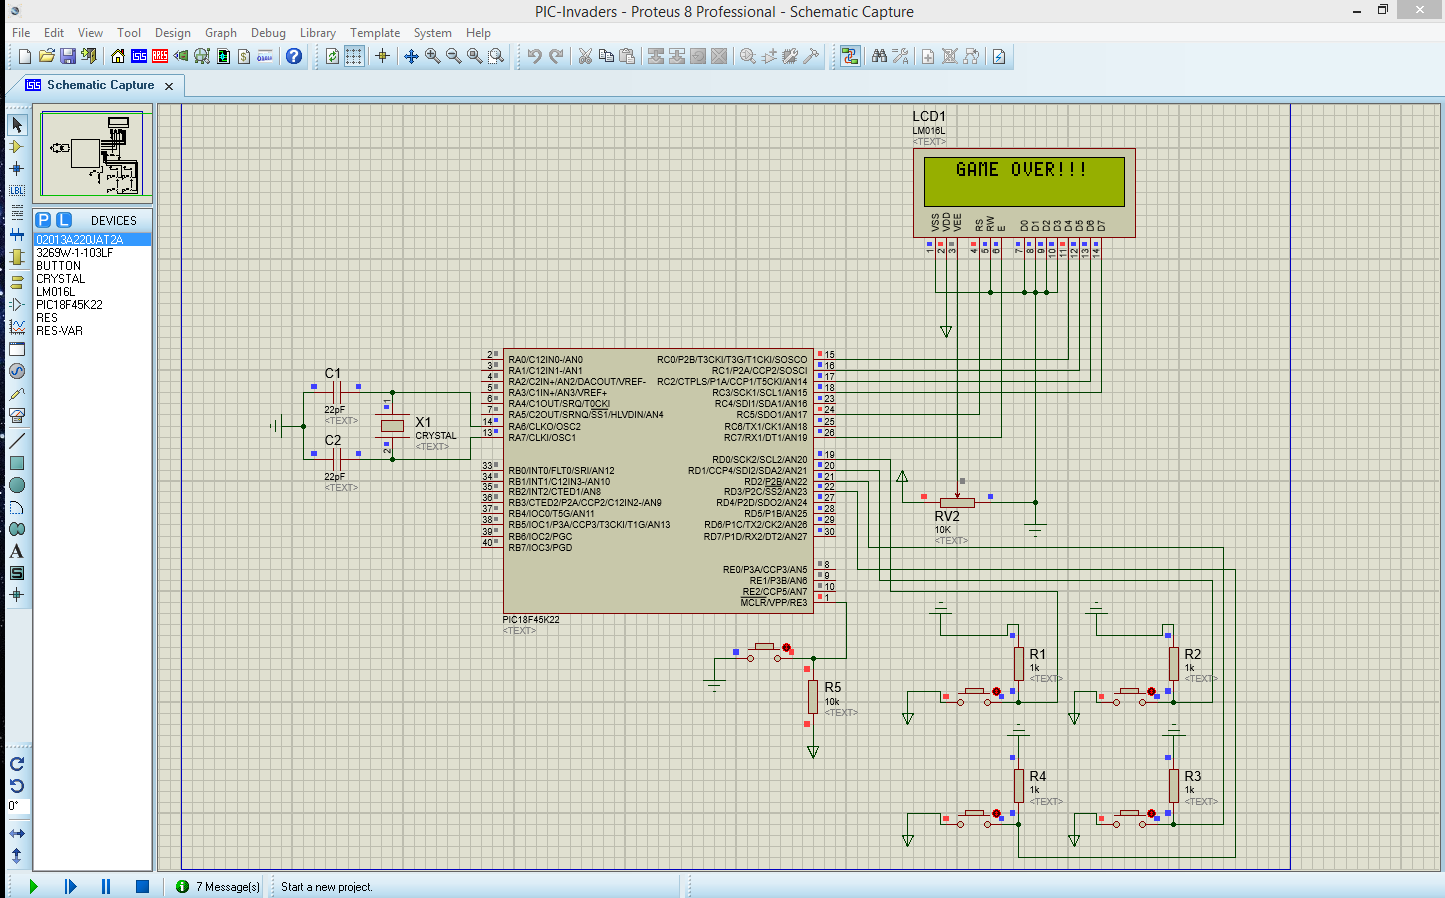
Task: Open property assignment tool wrench icon
Action: (900, 56)
